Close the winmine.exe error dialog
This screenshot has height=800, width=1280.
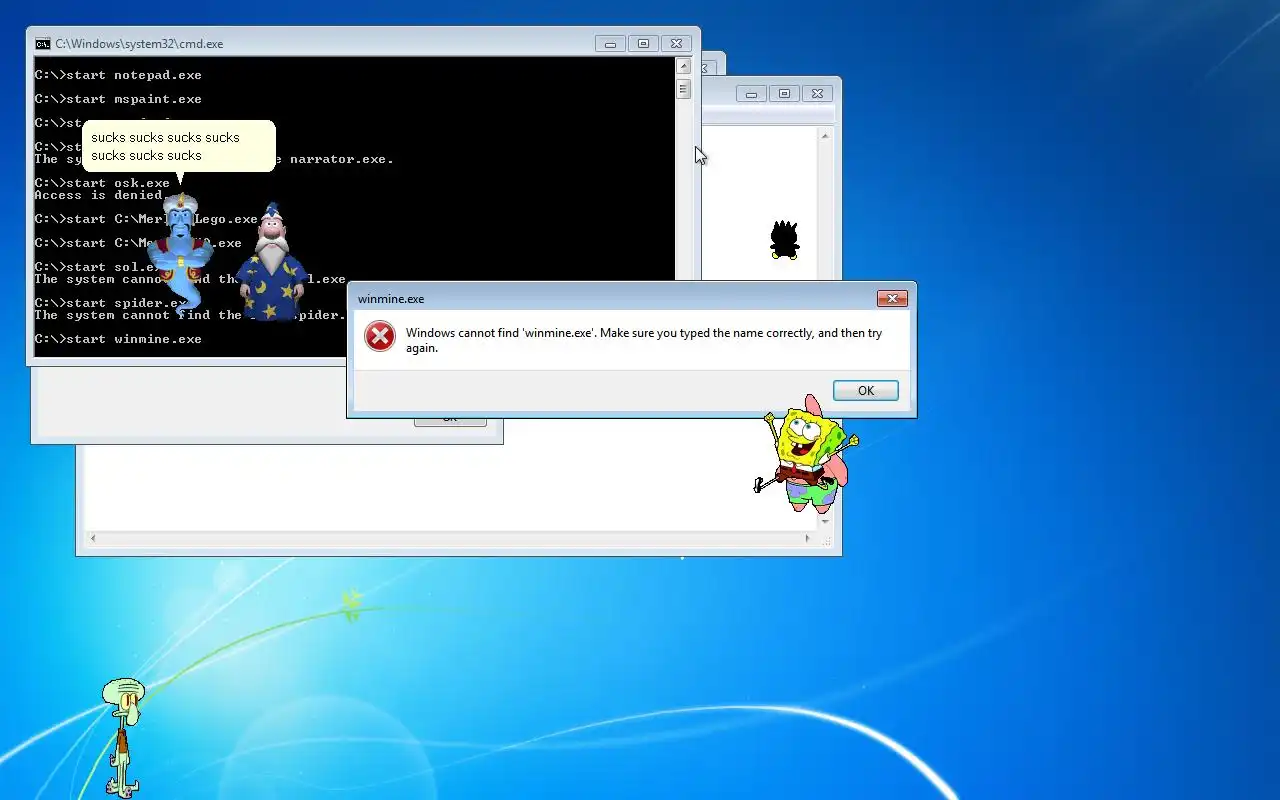pos(892,299)
